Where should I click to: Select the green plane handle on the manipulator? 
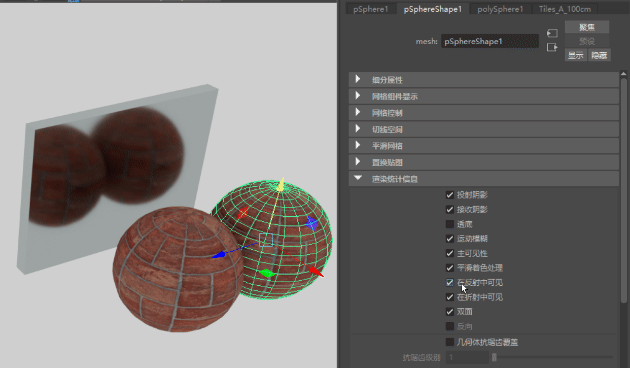click(x=267, y=274)
